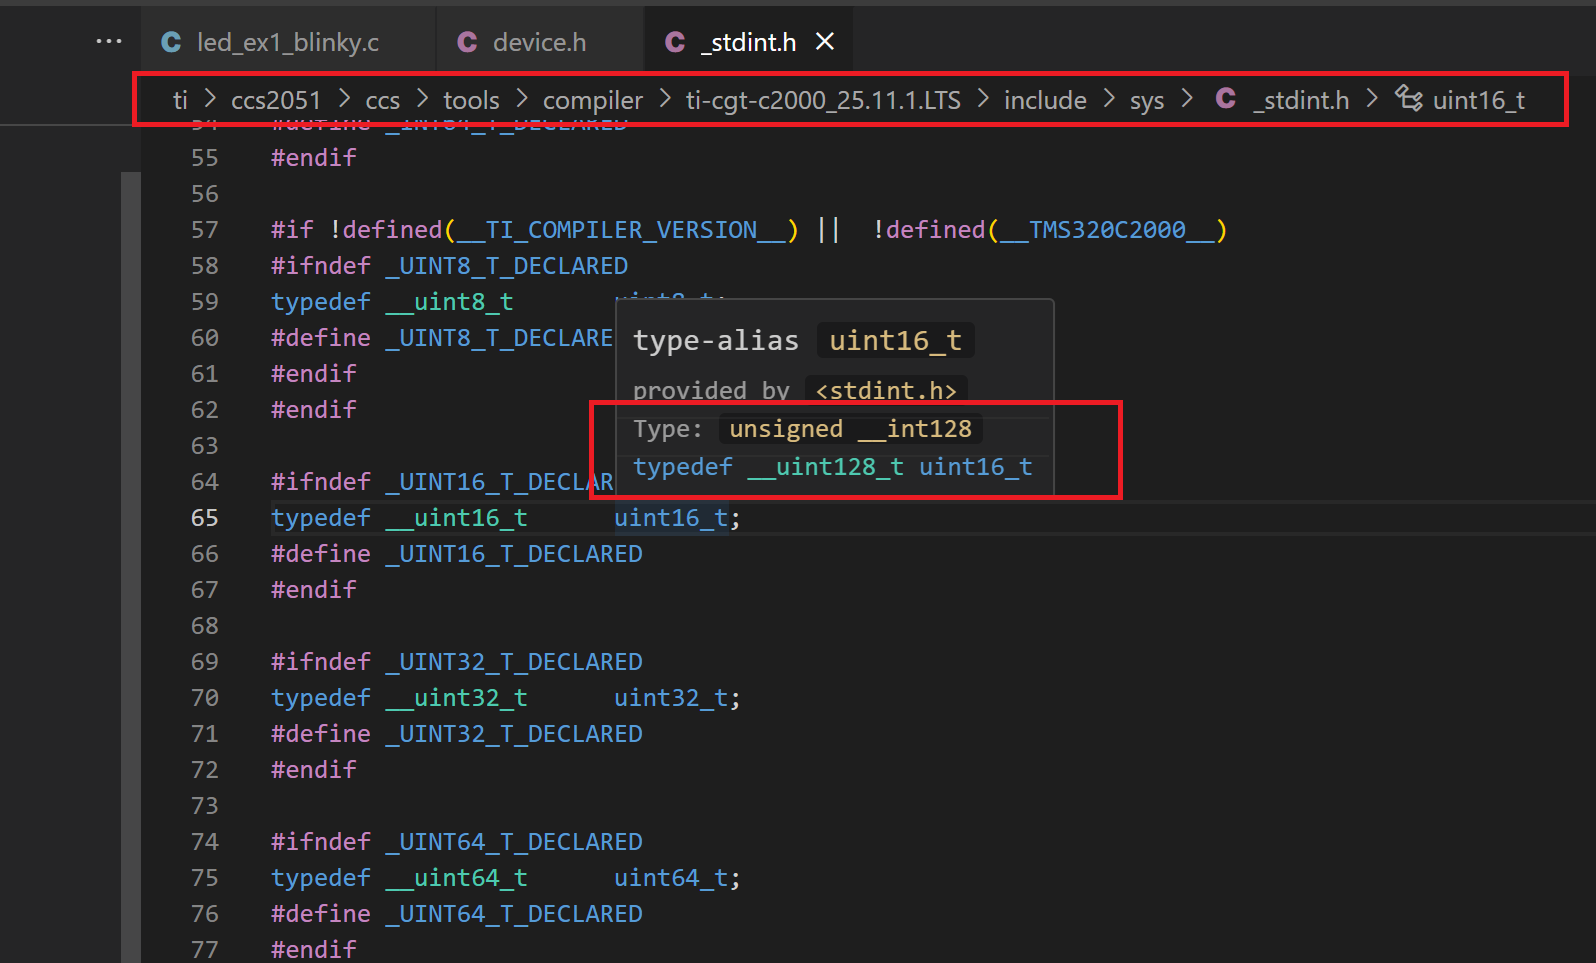Click the C file icon on _stdint.h tab
Image resolution: width=1596 pixels, height=963 pixels.
coord(675,42)
